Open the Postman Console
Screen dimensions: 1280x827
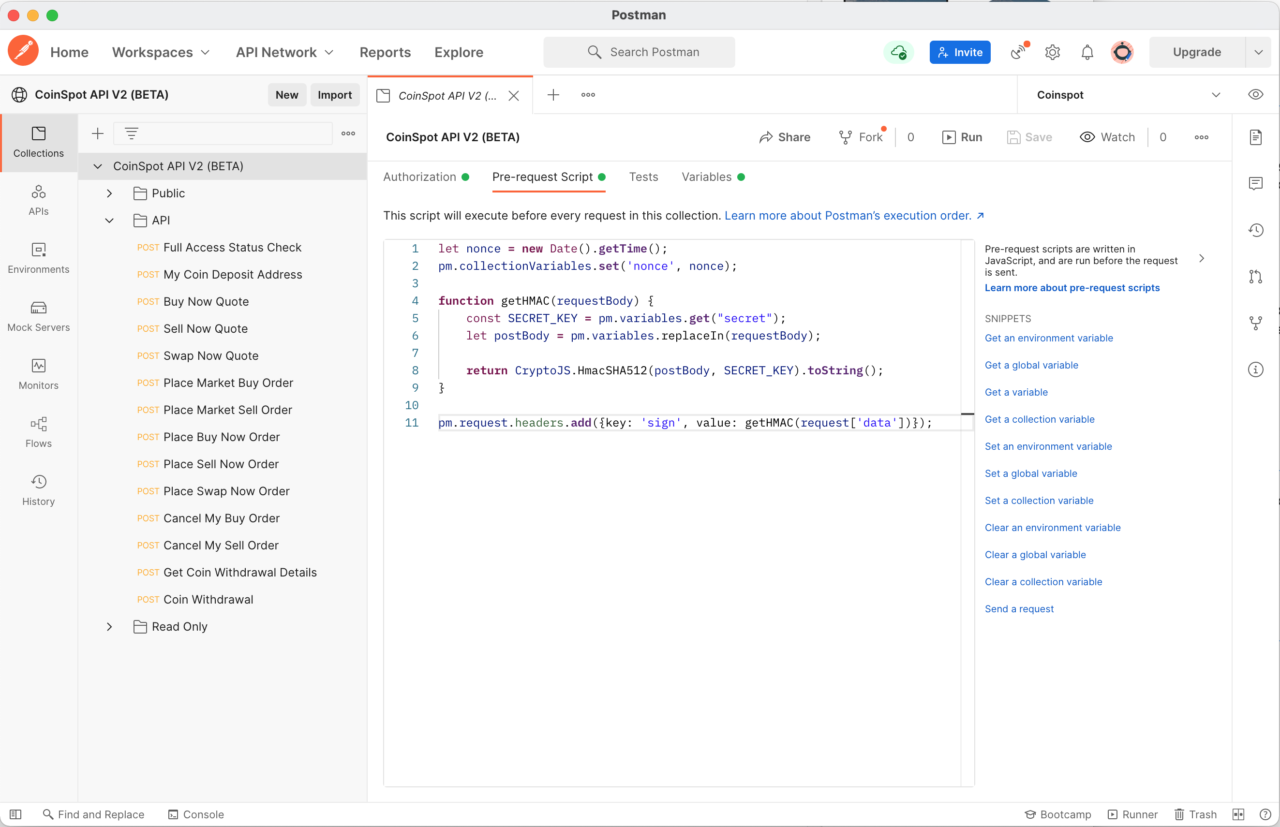coord(196,814)
